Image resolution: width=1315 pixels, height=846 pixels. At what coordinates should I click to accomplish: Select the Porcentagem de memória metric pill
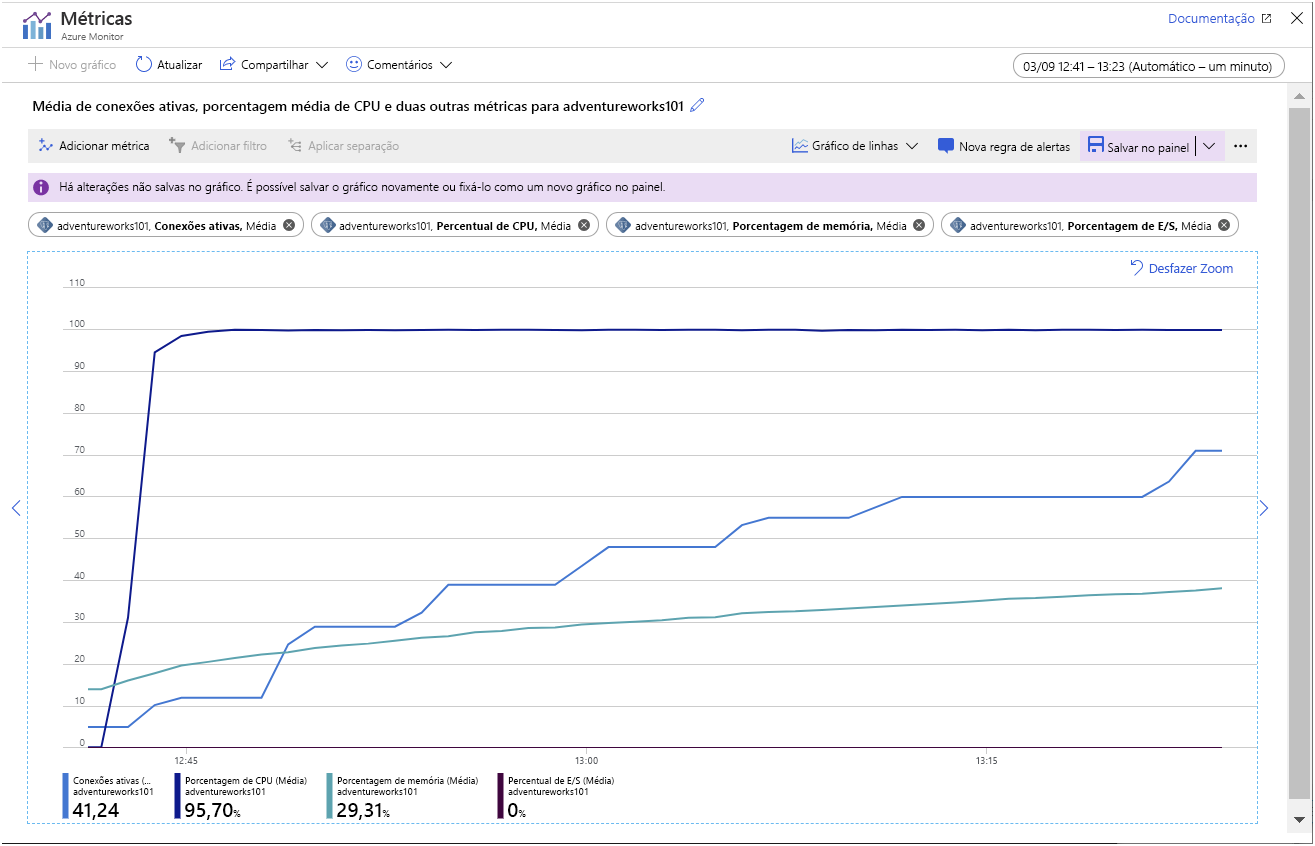[x=770, y=225]
